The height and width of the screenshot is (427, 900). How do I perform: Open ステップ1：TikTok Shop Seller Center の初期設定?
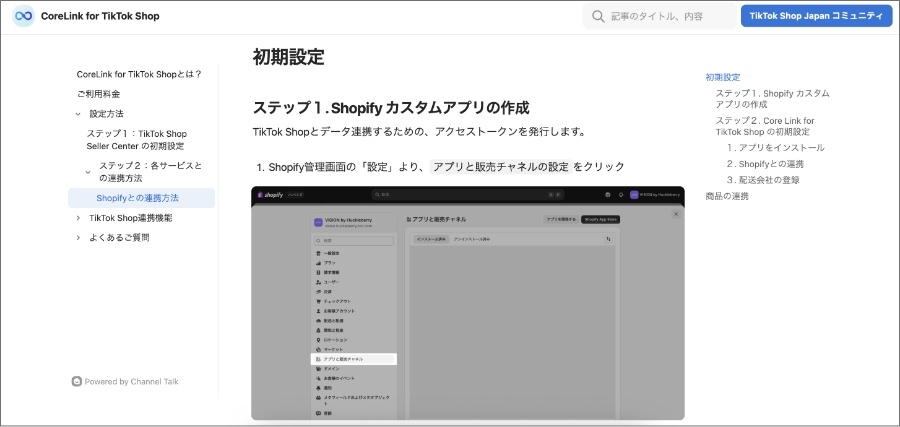click(137, 139)
